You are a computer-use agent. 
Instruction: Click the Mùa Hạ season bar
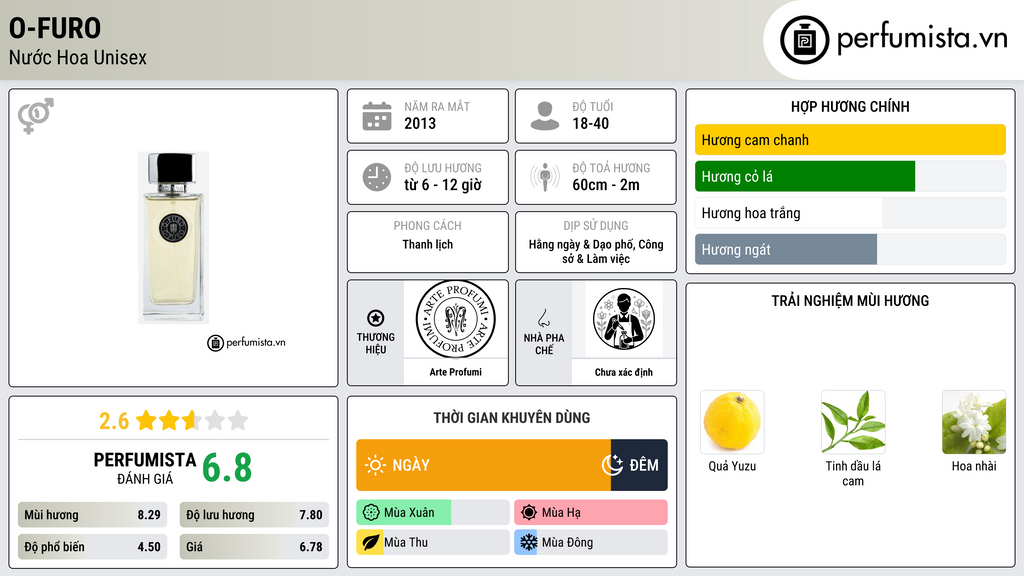click(591, 513)
